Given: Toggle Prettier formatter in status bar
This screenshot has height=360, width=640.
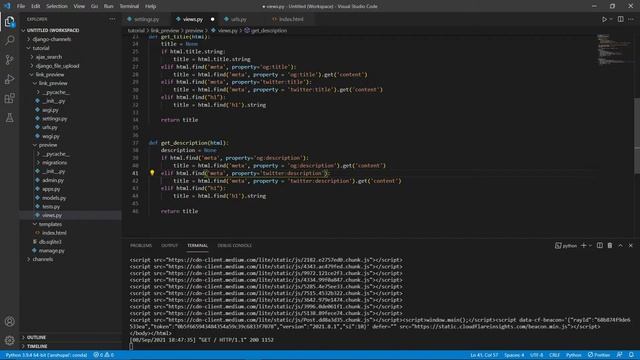Looking at the screenshot, I should pos(599,355).
